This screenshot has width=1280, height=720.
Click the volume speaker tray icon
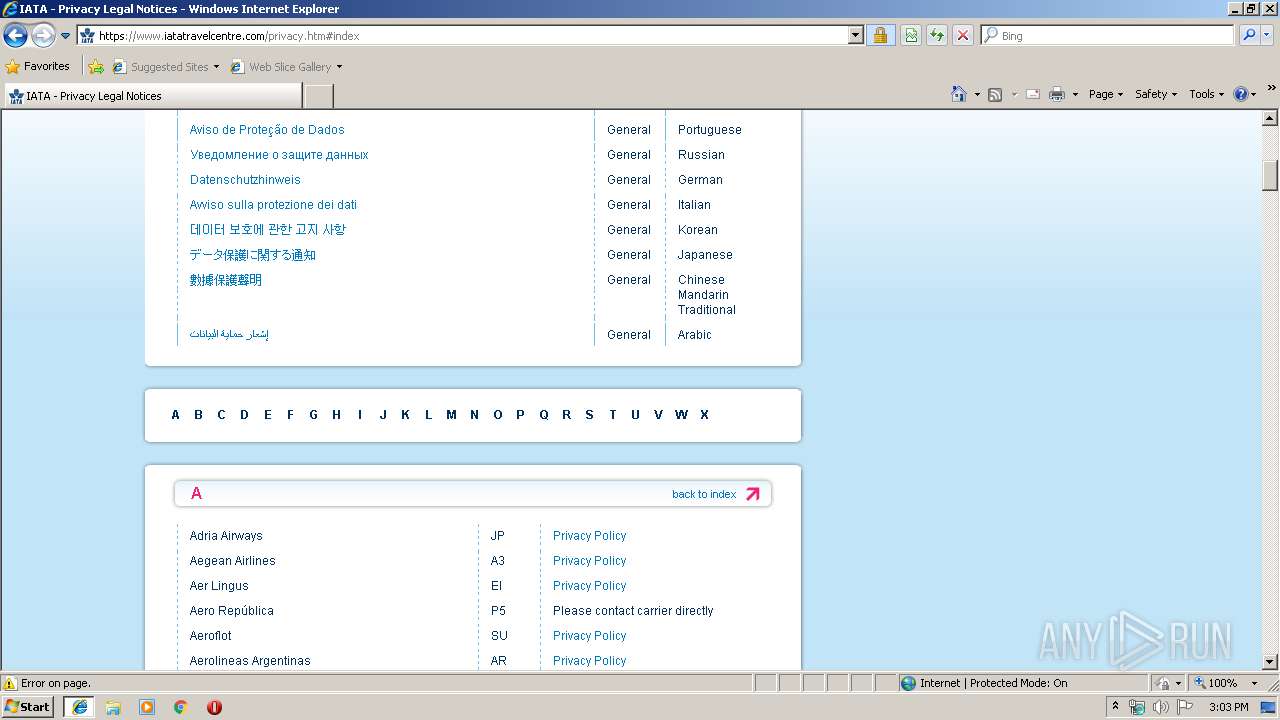(x=1160, y=707)
